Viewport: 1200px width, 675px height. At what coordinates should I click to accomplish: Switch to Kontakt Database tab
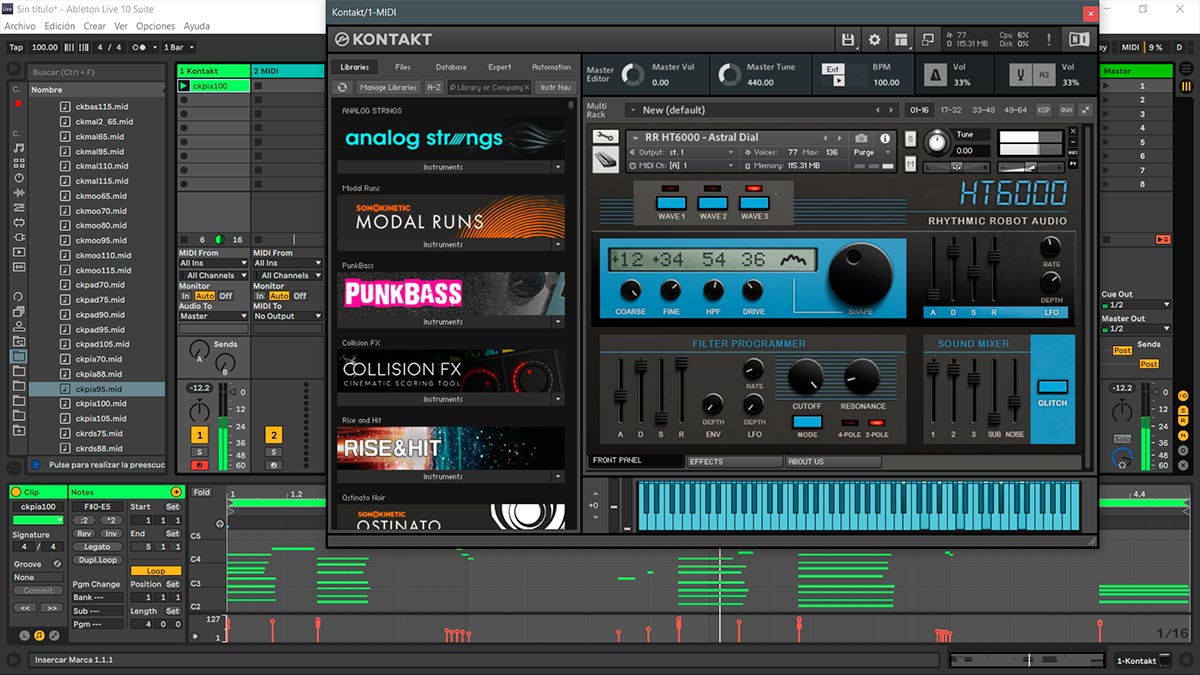click(451, 67)
